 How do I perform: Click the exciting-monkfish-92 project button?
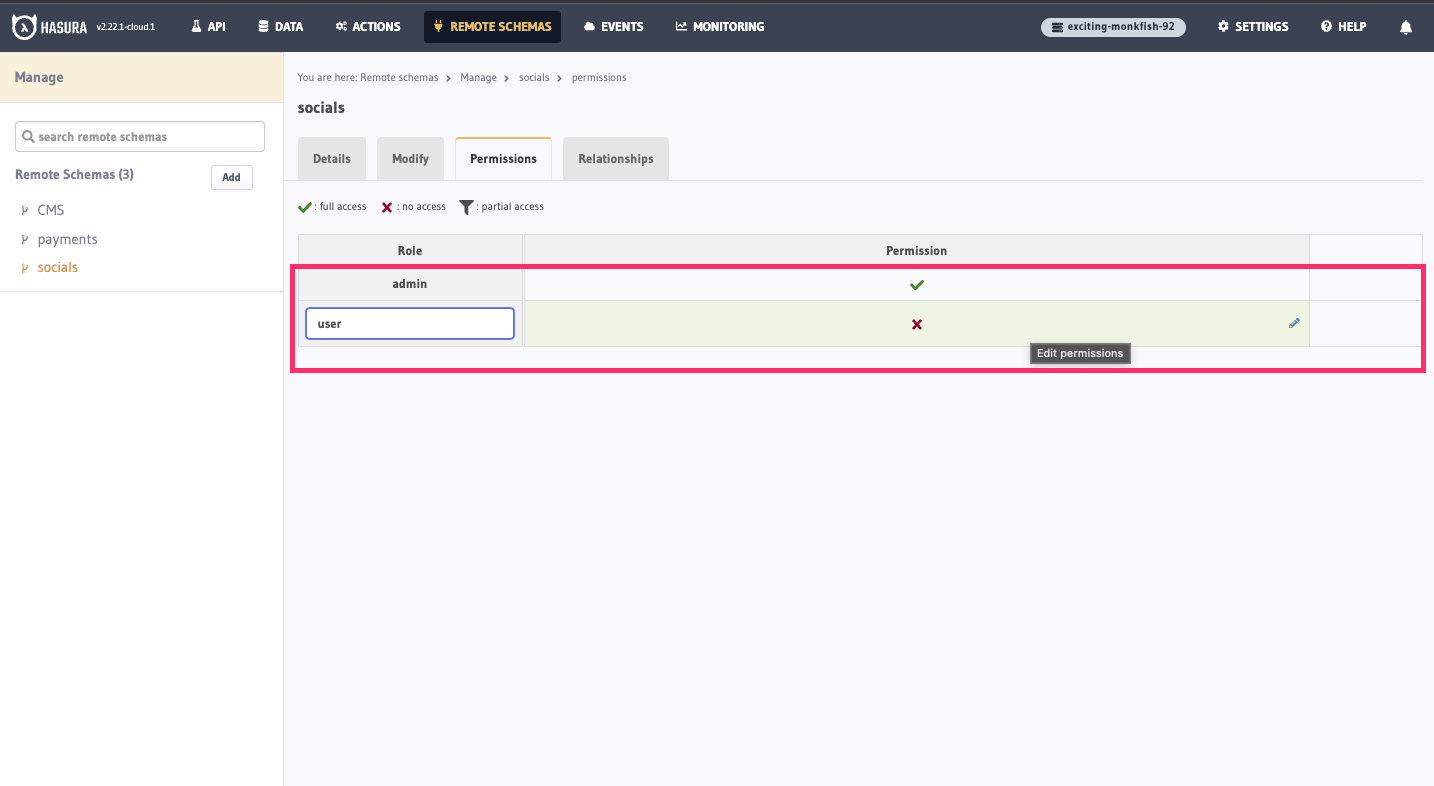point(1112,27)
